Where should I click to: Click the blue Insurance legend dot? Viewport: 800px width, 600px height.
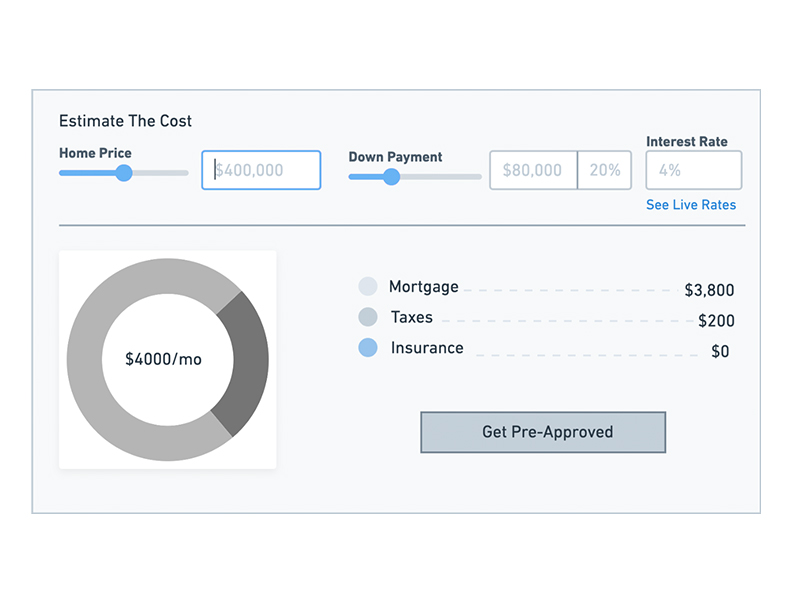click(368, 348)
